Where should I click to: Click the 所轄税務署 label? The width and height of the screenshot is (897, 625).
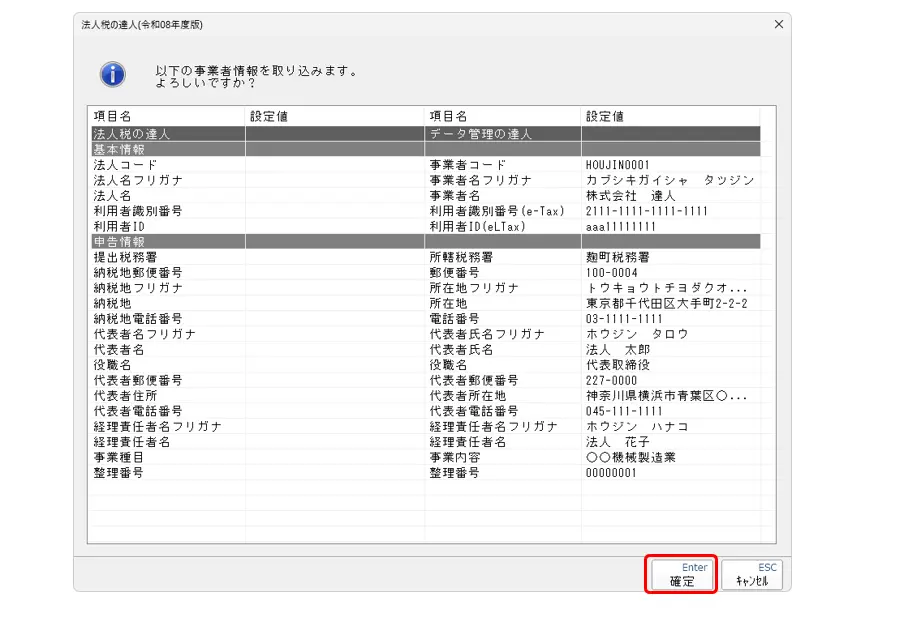point(461,257)
